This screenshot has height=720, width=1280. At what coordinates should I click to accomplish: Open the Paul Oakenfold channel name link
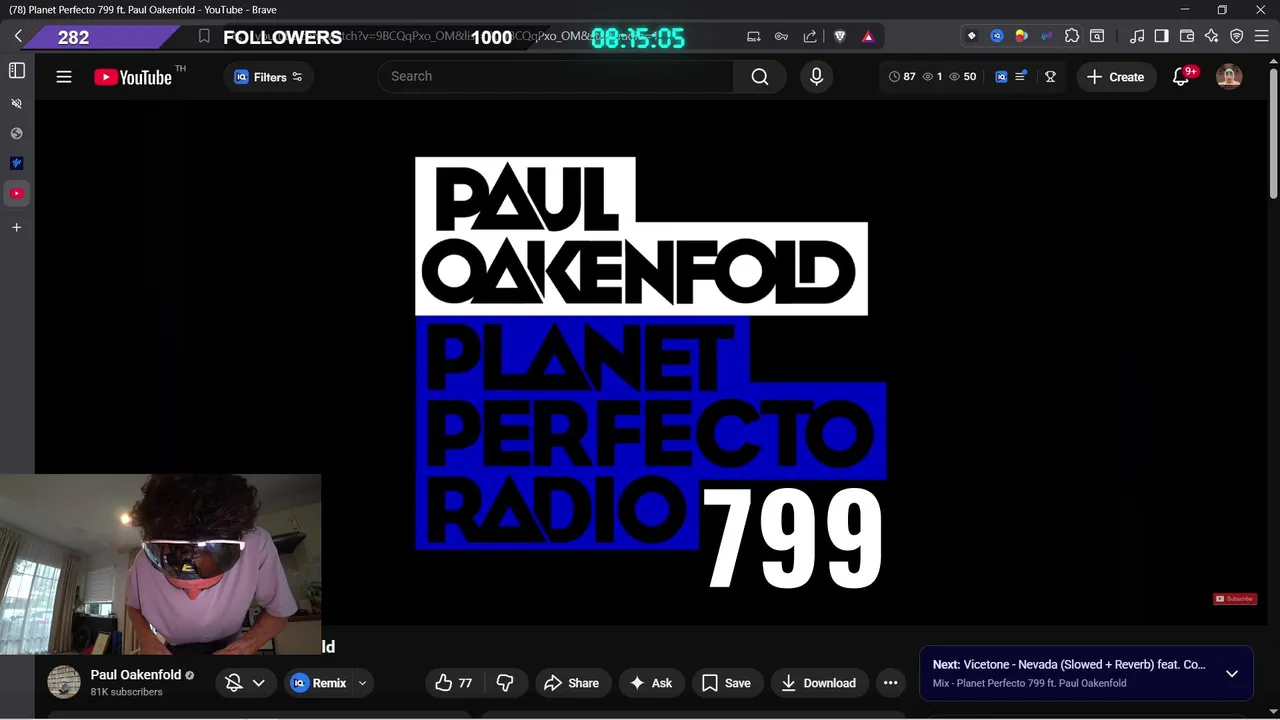[x=136, y=675]
